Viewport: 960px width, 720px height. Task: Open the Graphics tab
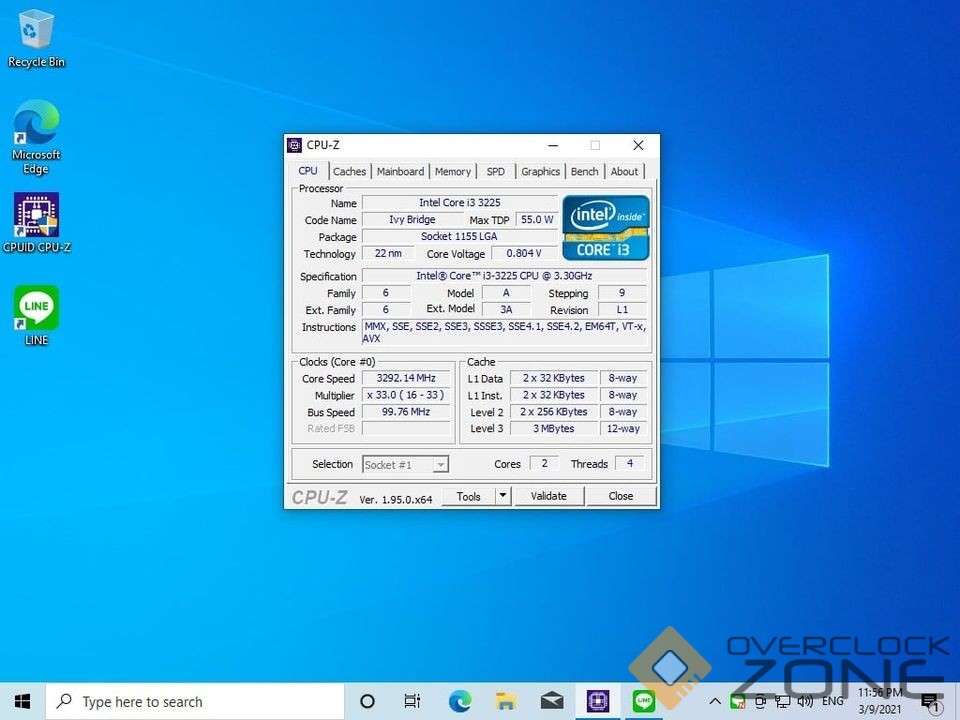coord(540,171)
